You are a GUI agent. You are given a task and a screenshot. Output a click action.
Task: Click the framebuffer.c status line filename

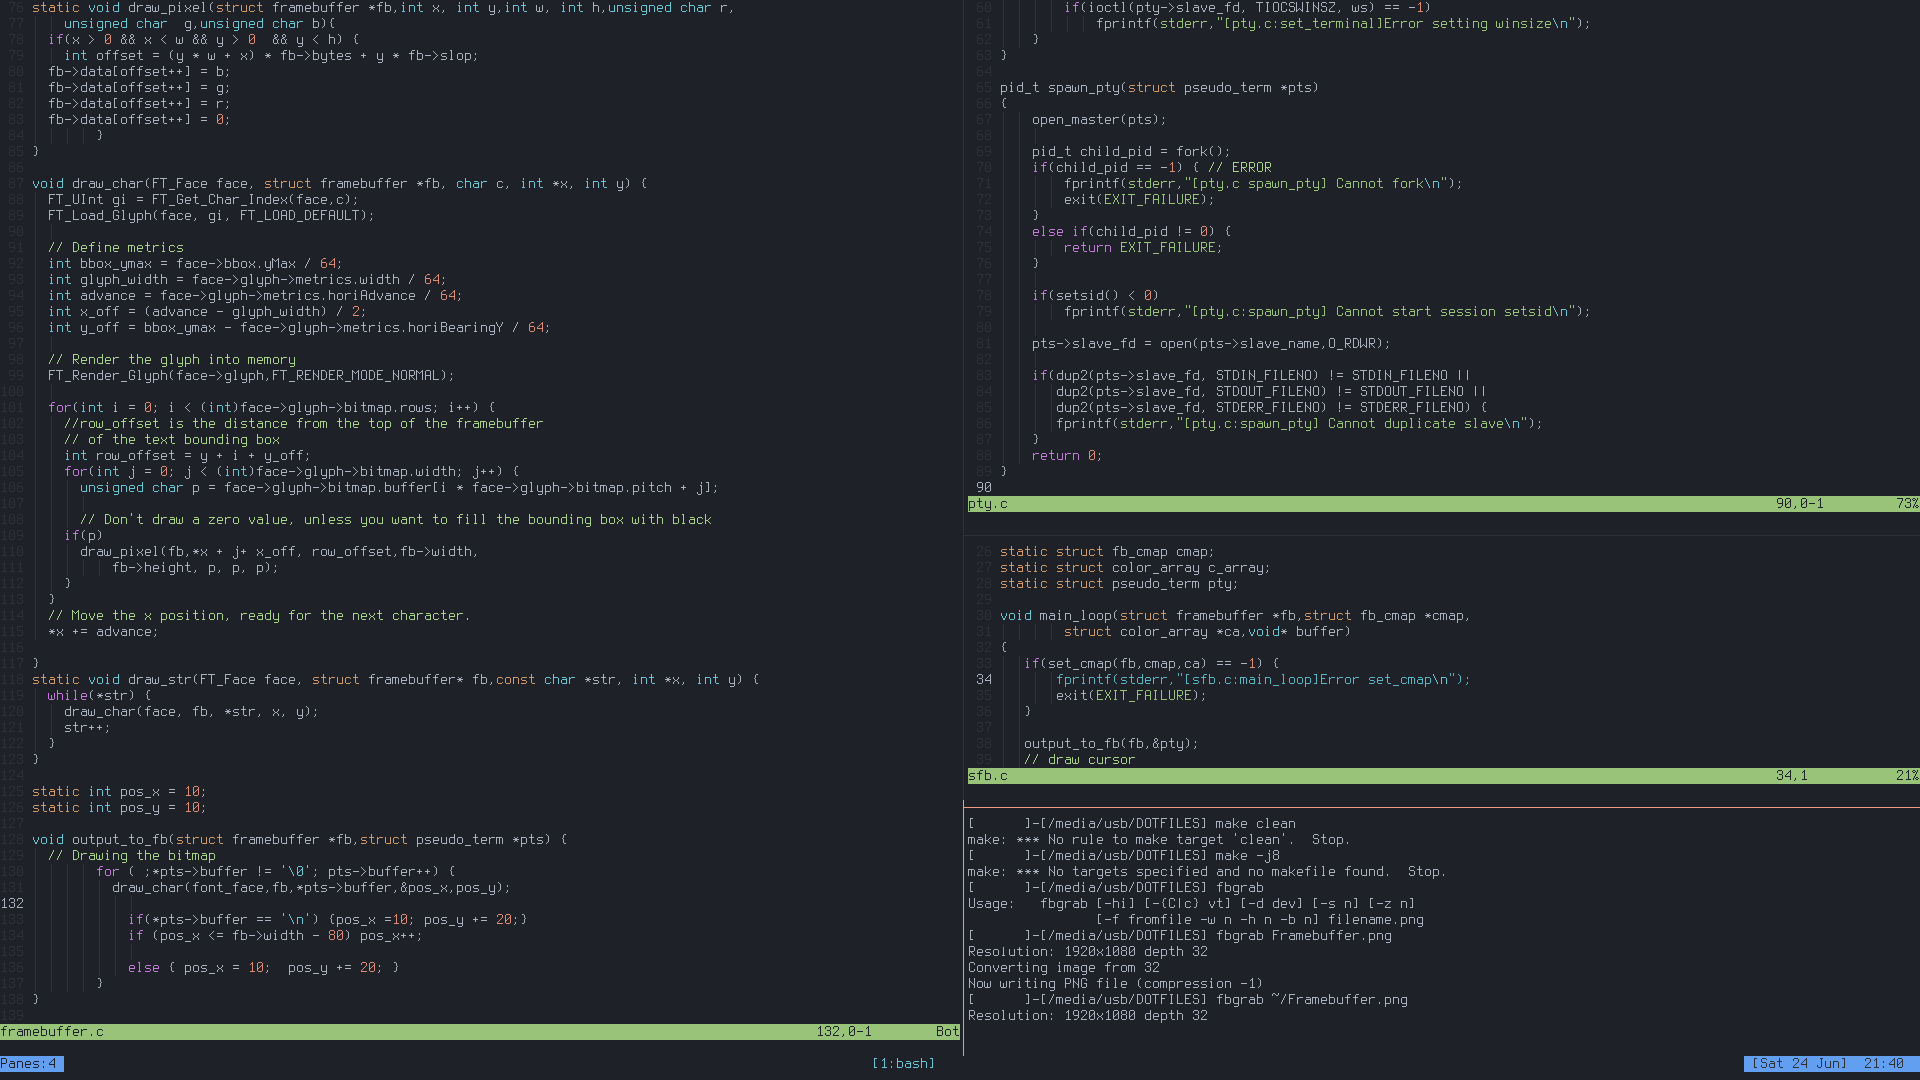click(52, 1031)
